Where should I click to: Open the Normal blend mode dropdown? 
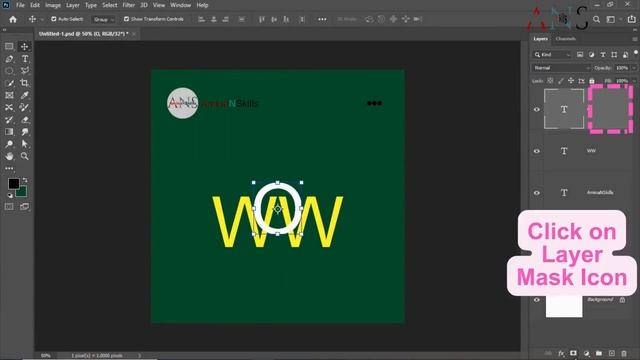[561, 68]
